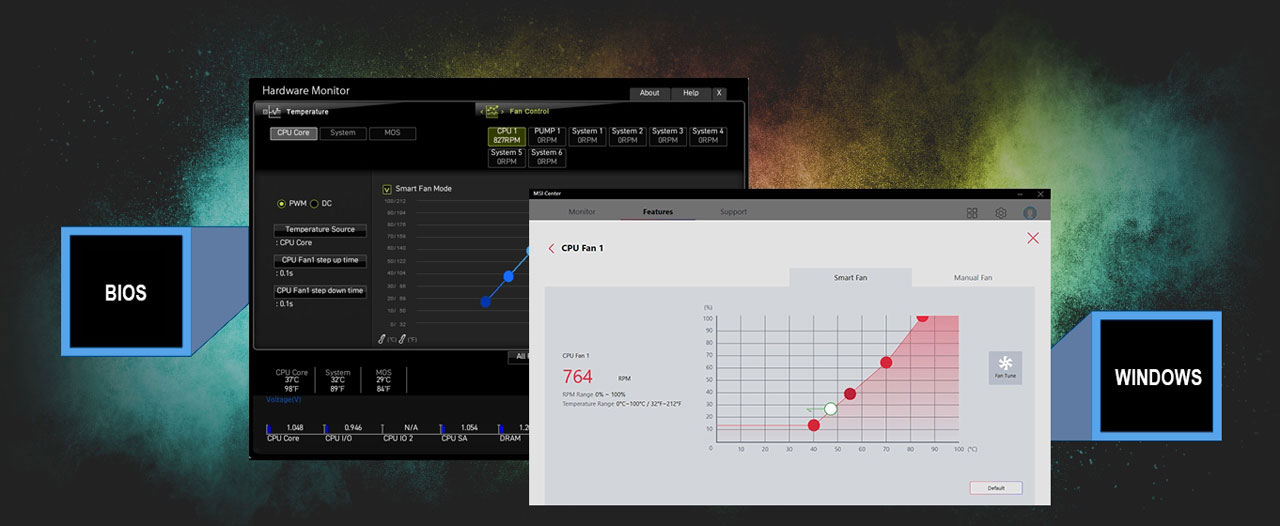The width and height of the screenshot is (1280, 526).
Task: Click the left chevron beside Fan Control
Action: pos(481,112)
